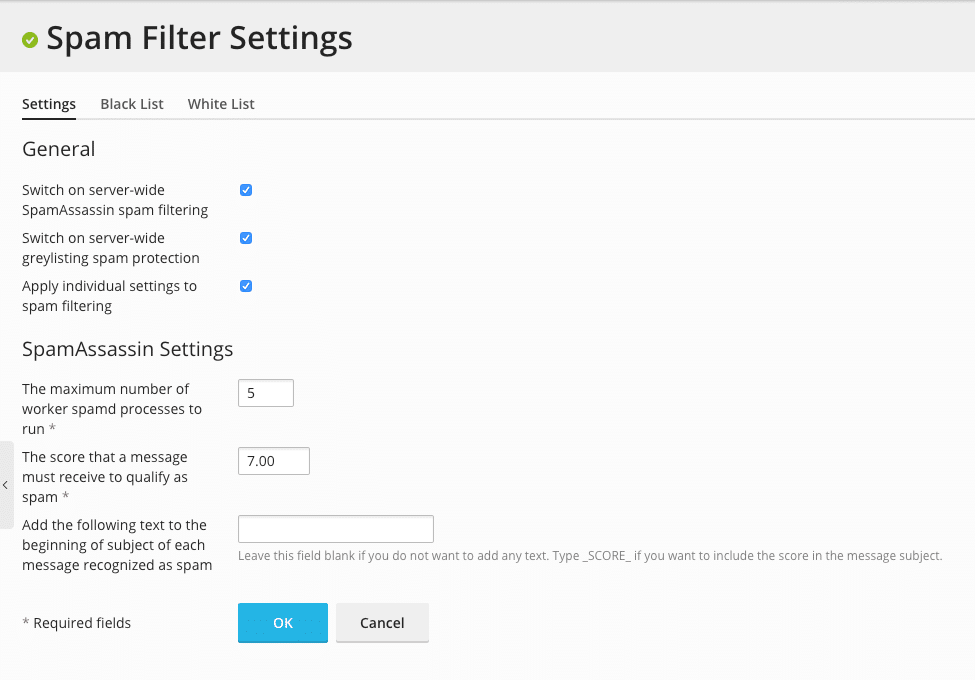
Task: Click the green status checkmark icon
Action: pyautogui.click(x=30, y=40)
